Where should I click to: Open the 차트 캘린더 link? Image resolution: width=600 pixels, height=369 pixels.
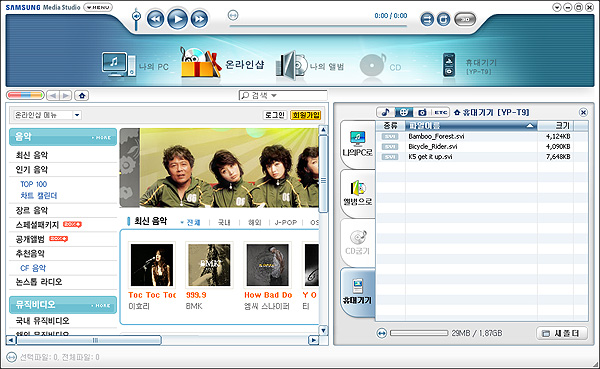point(39,196)
